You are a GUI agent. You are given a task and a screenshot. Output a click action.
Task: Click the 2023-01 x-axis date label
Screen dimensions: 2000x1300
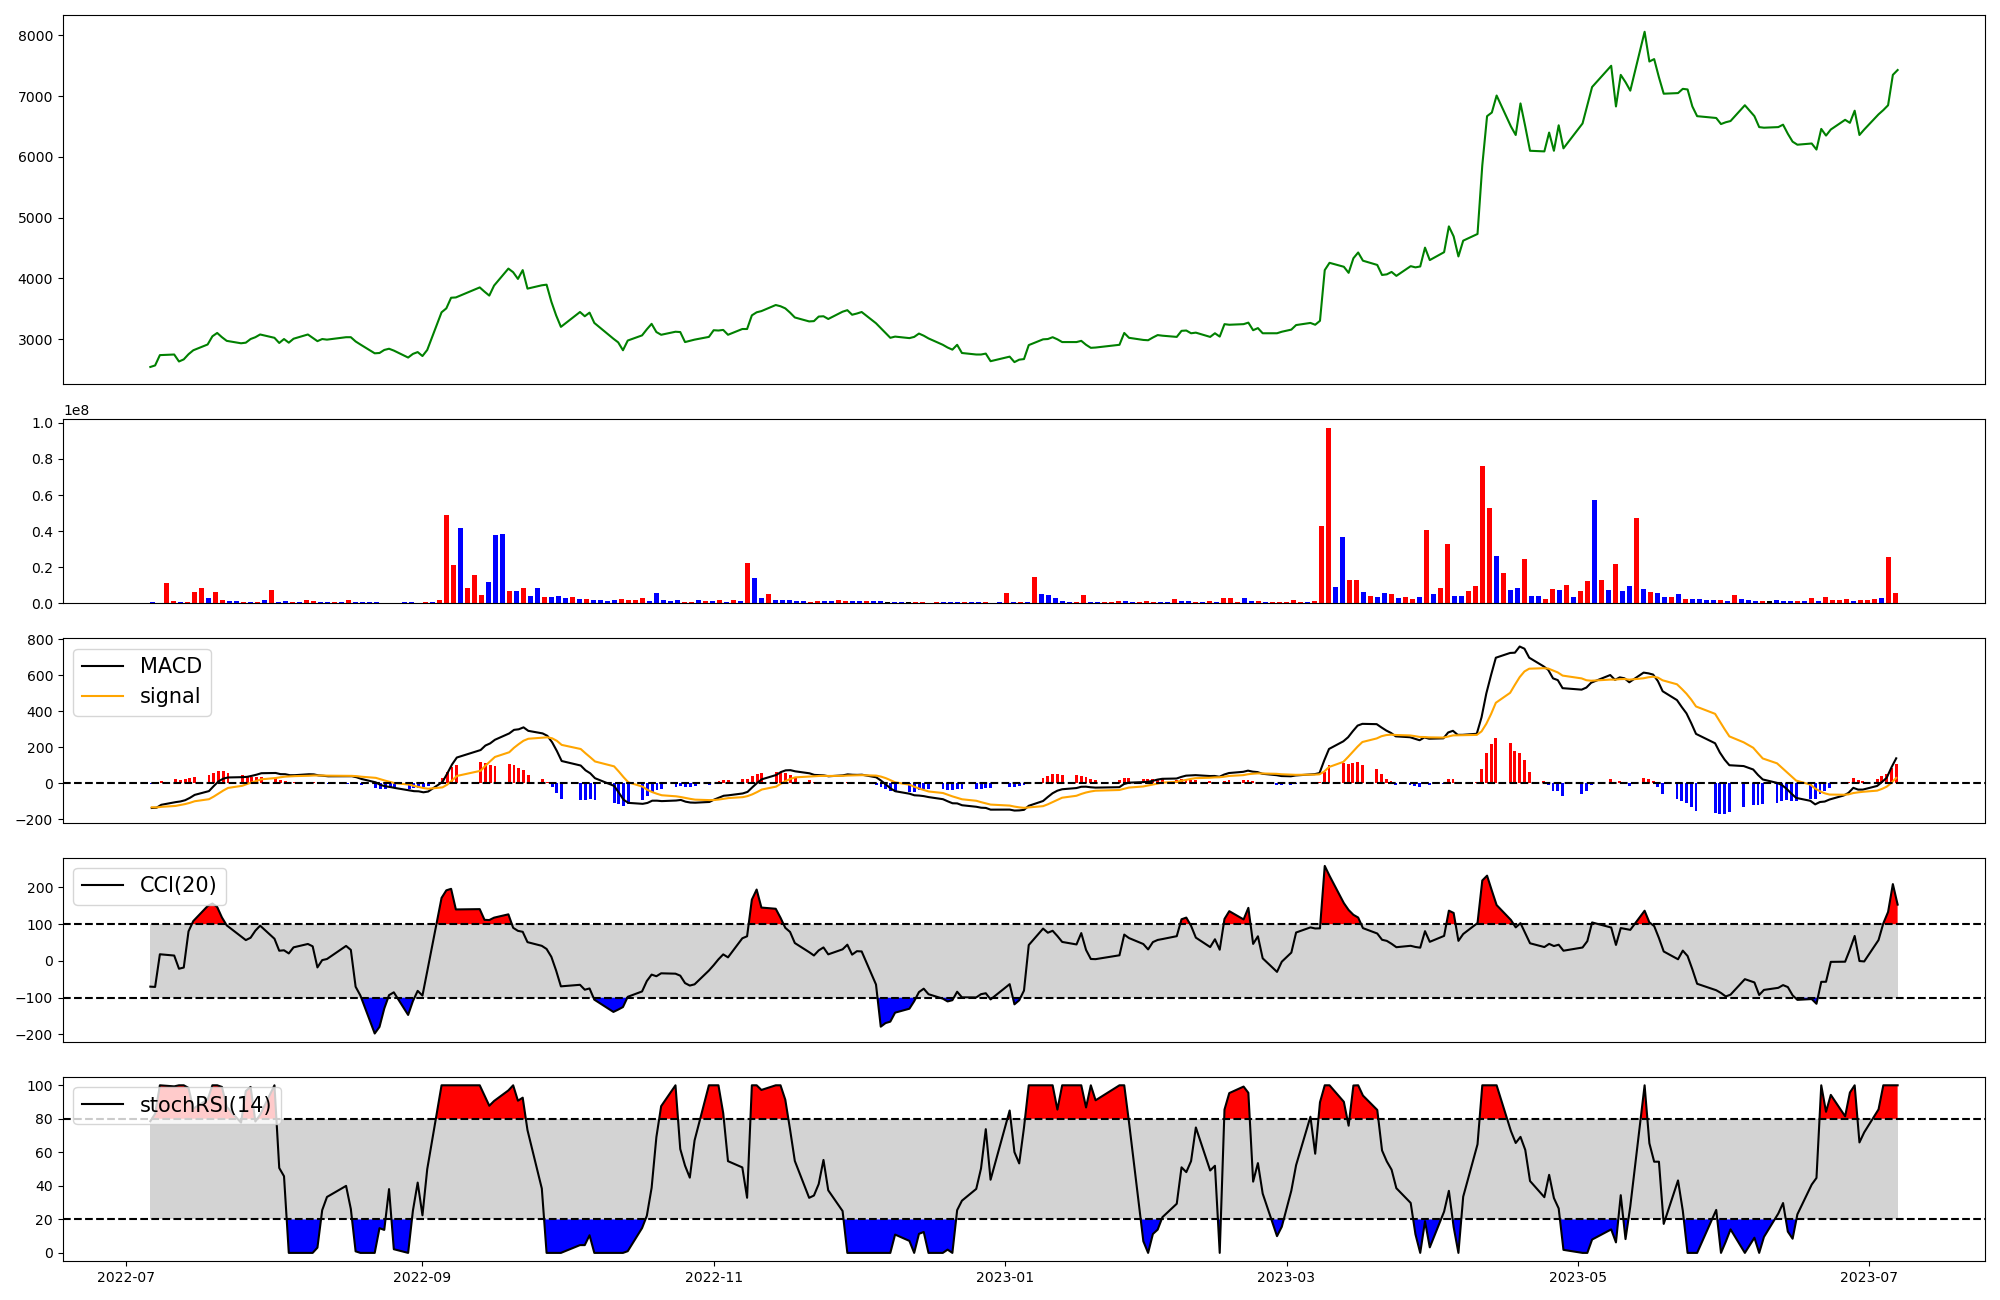(1004, 1276)
